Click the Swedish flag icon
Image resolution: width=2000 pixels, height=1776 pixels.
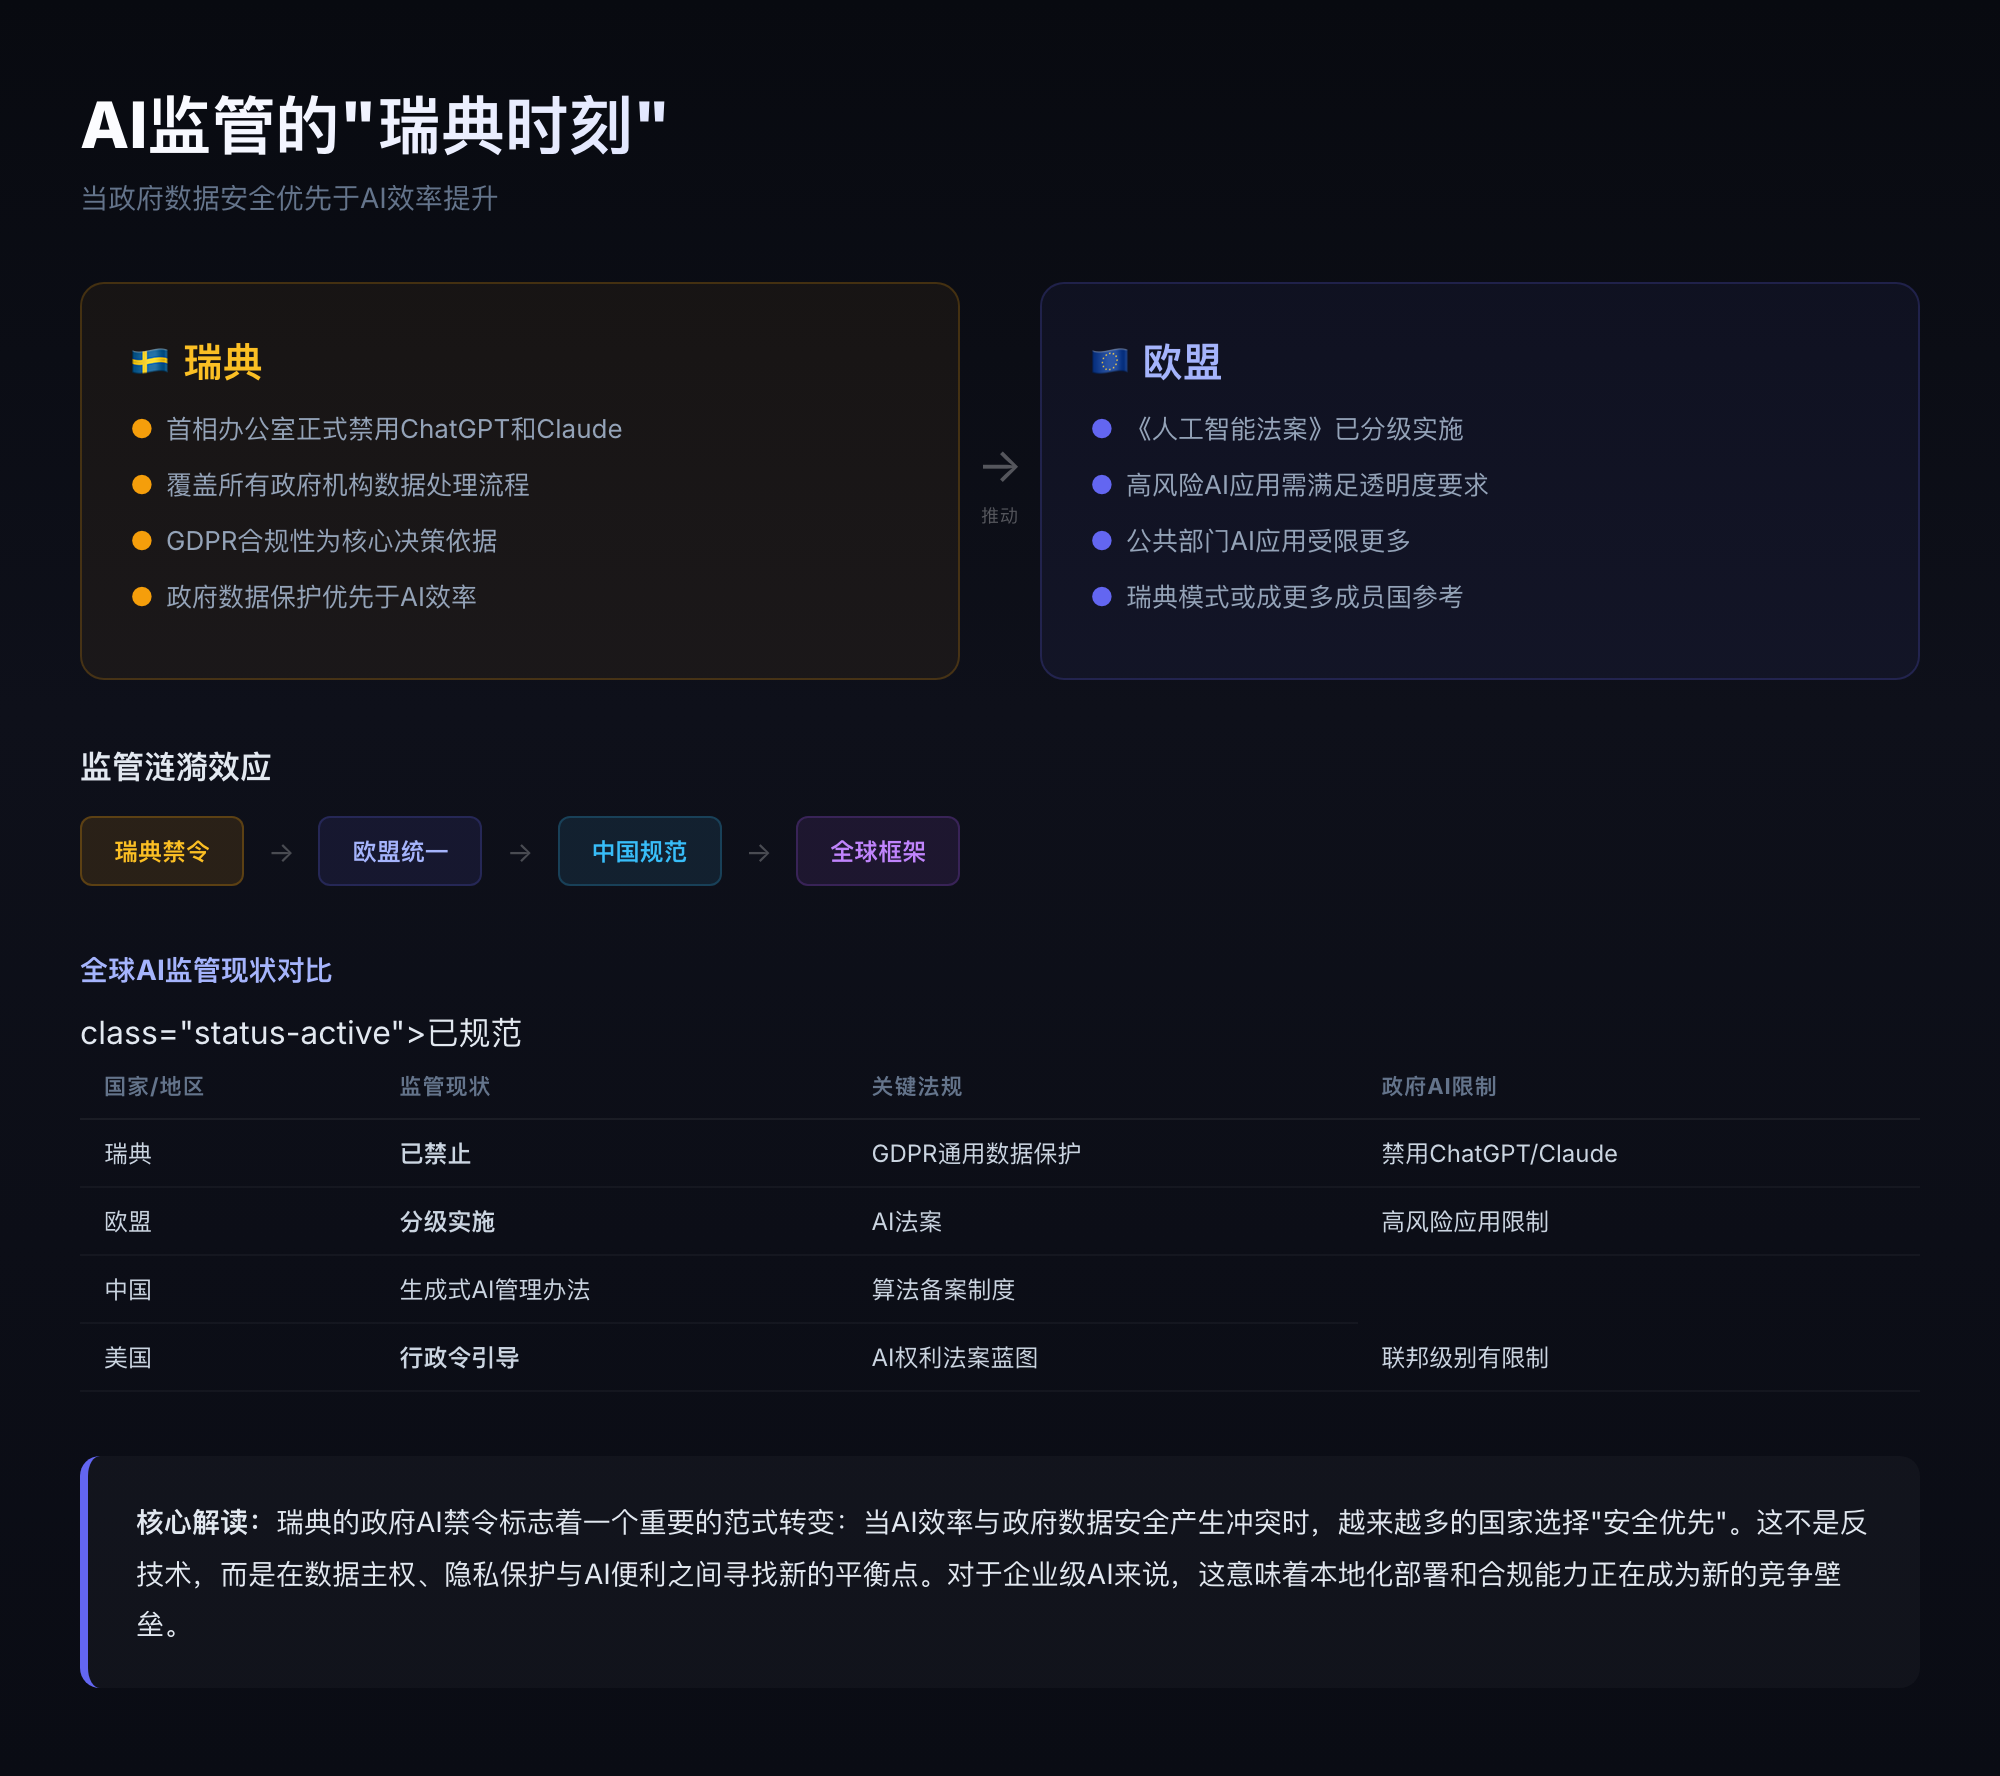point(150,361)
